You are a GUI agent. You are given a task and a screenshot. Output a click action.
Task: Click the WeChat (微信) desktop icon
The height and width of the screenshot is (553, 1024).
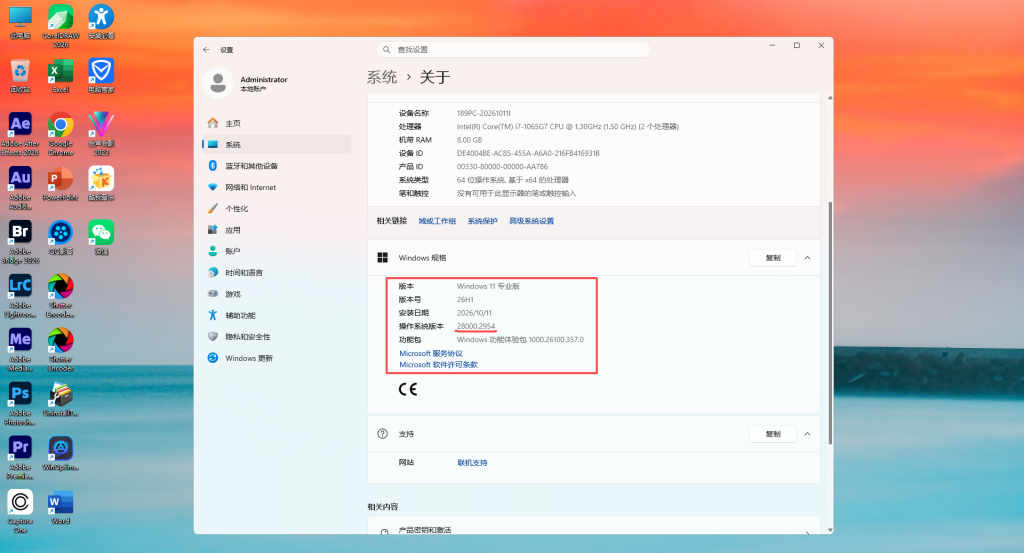click(x=101, y=238)
